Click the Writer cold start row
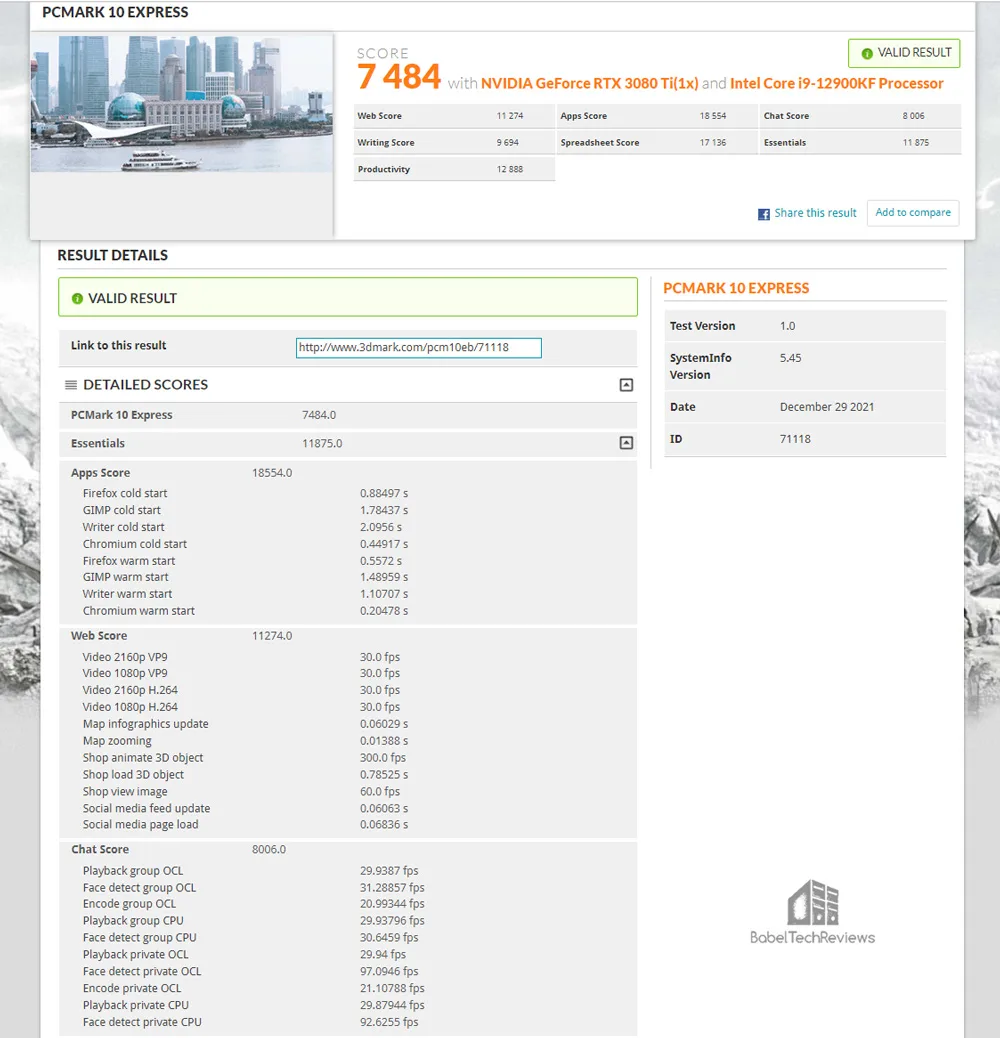 tap(348, 527)
